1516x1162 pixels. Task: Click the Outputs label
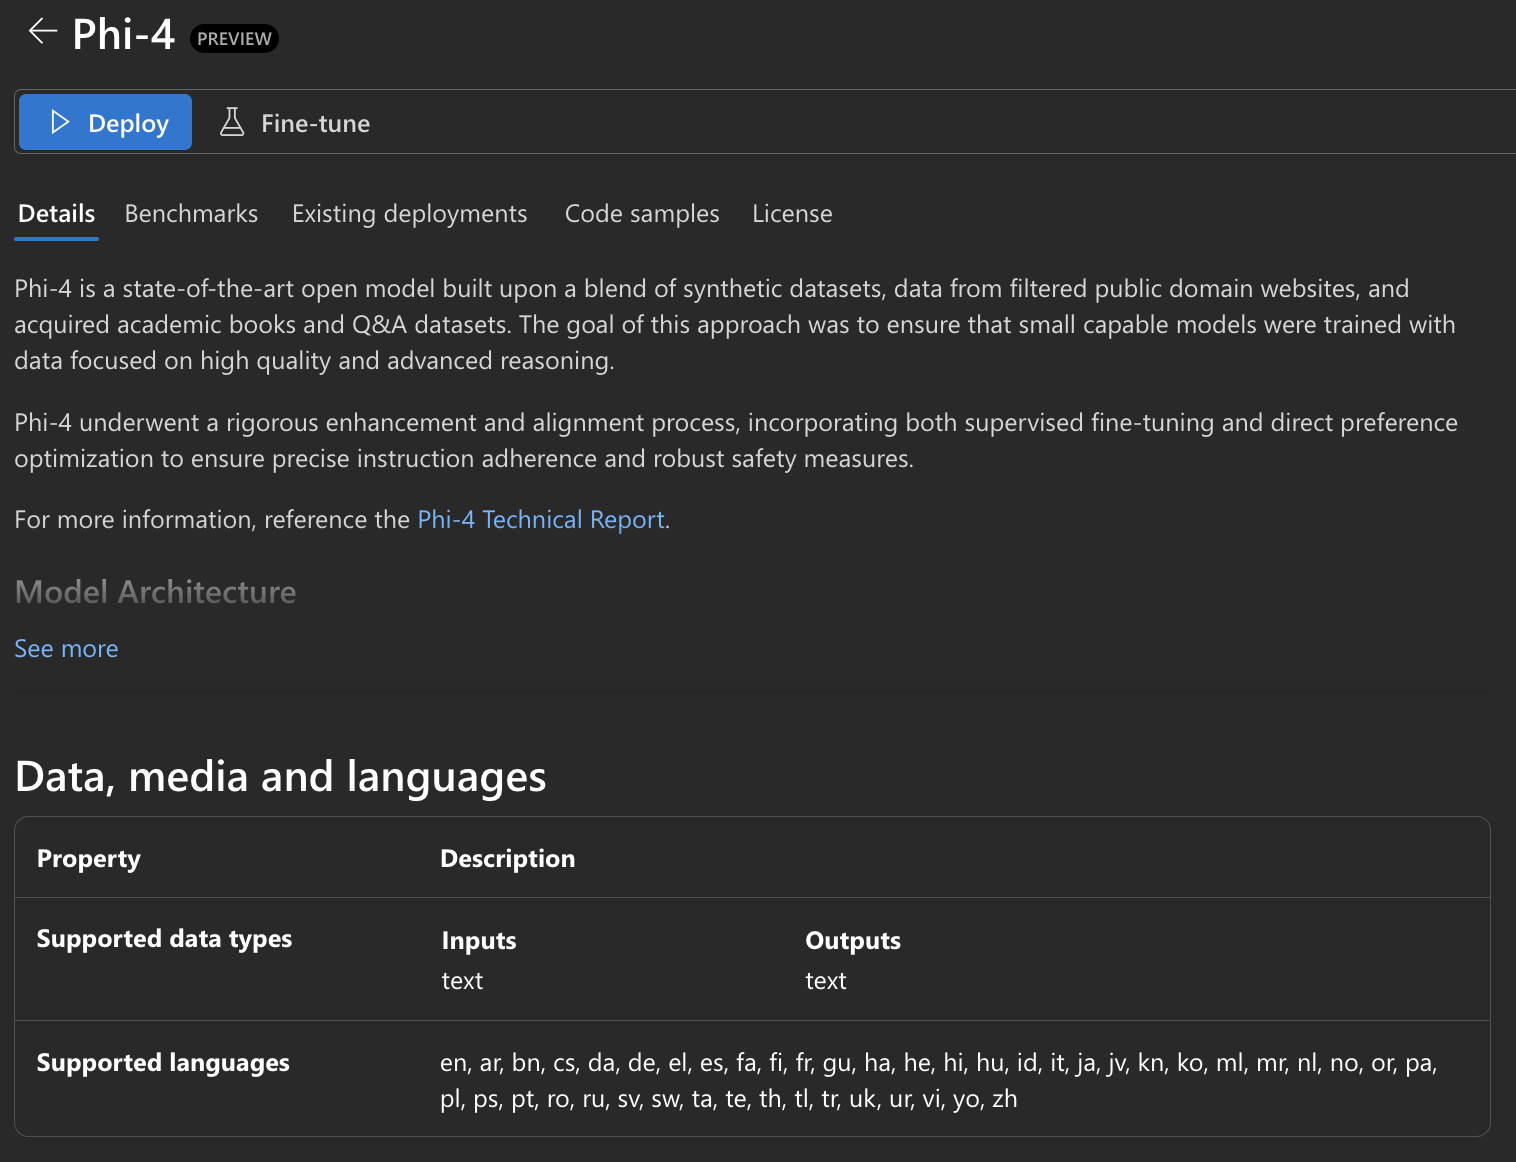[853, 941]
